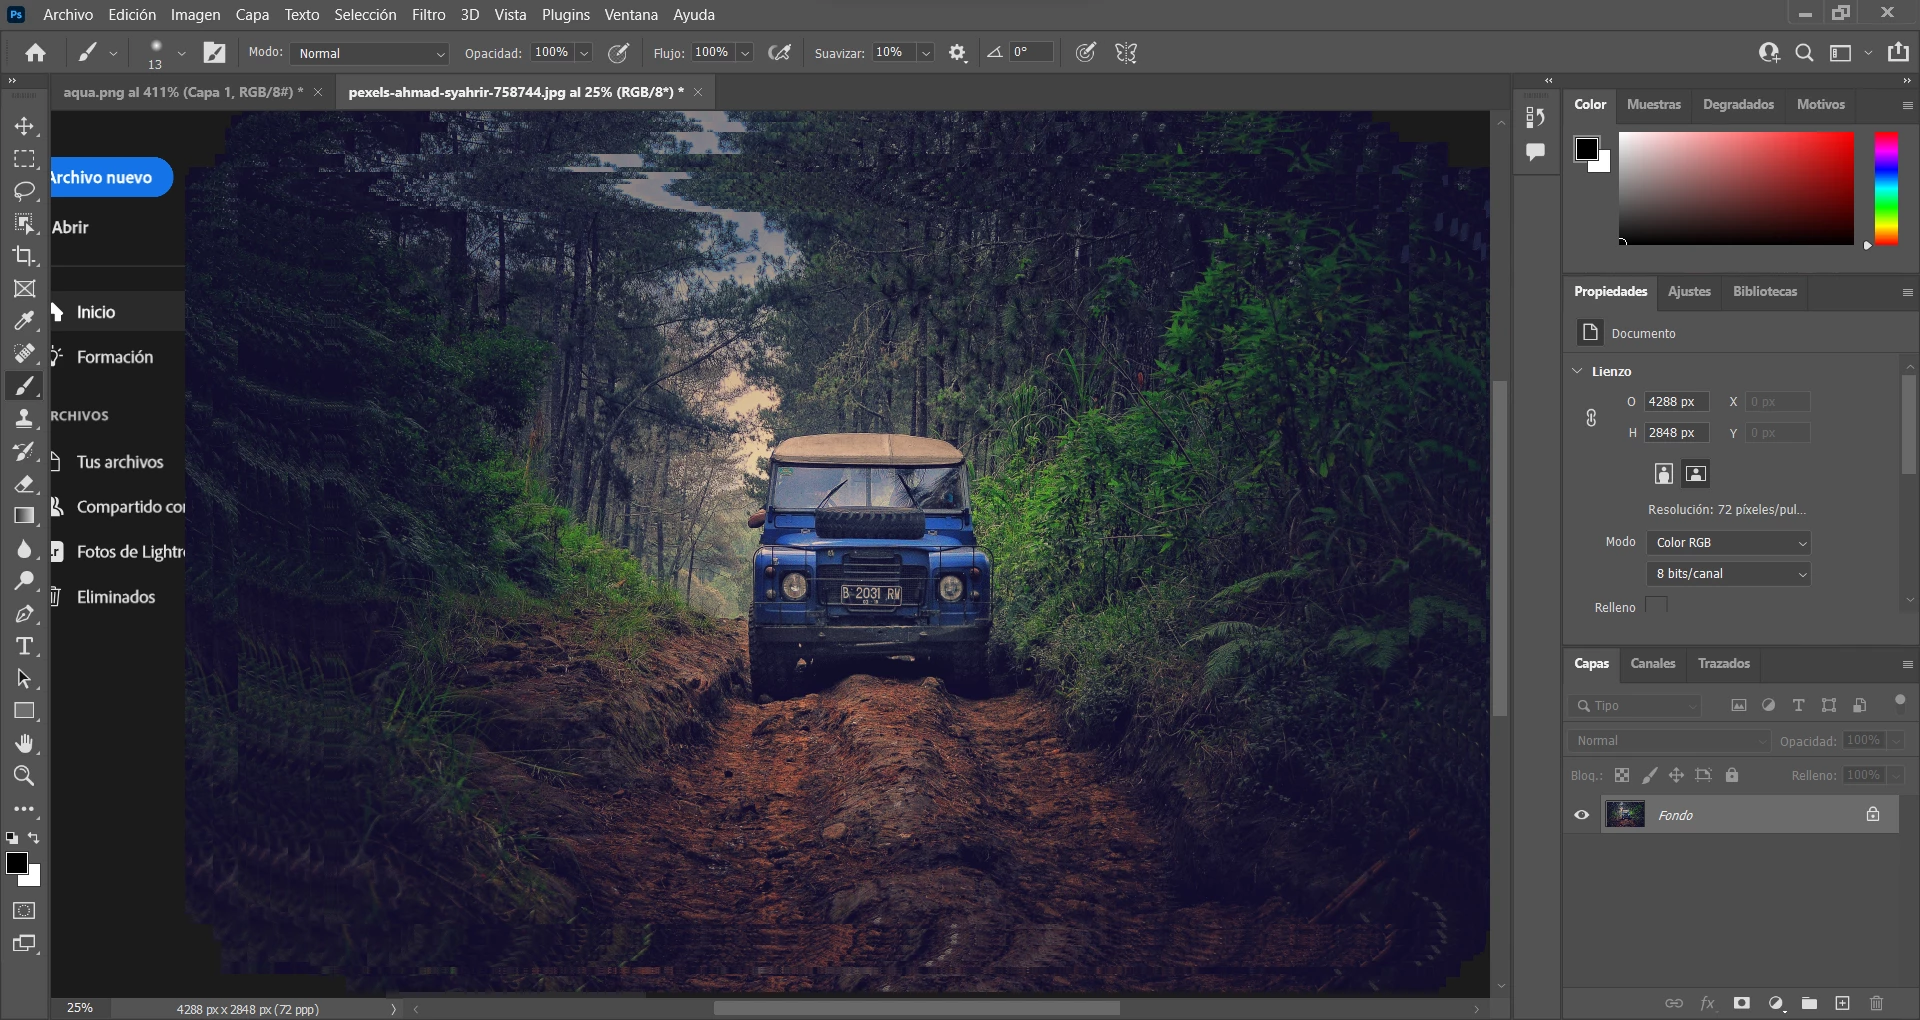Image resolution: width=1920 pixels, height=1020 pixels.
Task: Open the Opacidad dropdown arrow
Action: 584,53
